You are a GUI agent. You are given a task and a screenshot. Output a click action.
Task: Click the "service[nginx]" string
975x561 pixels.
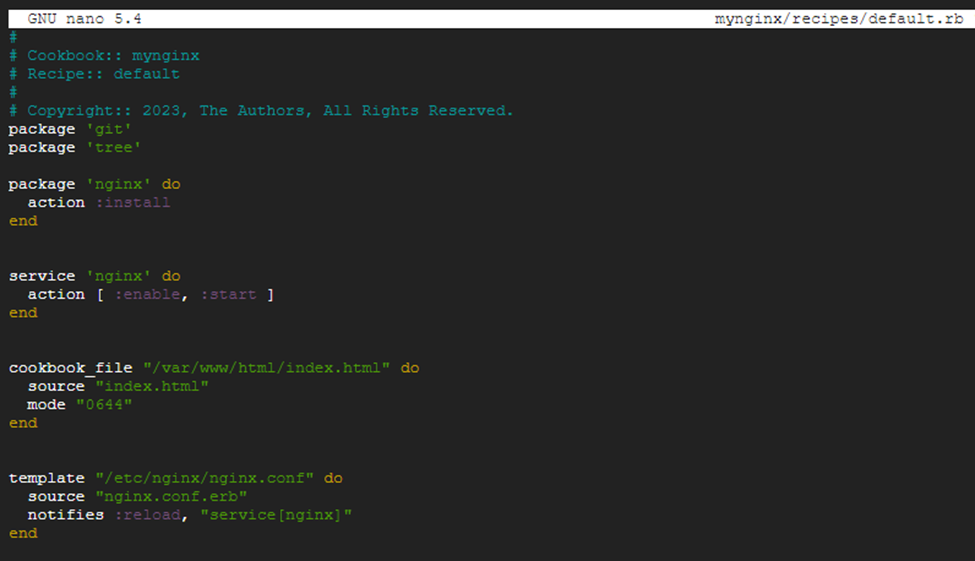click(276, 515)
